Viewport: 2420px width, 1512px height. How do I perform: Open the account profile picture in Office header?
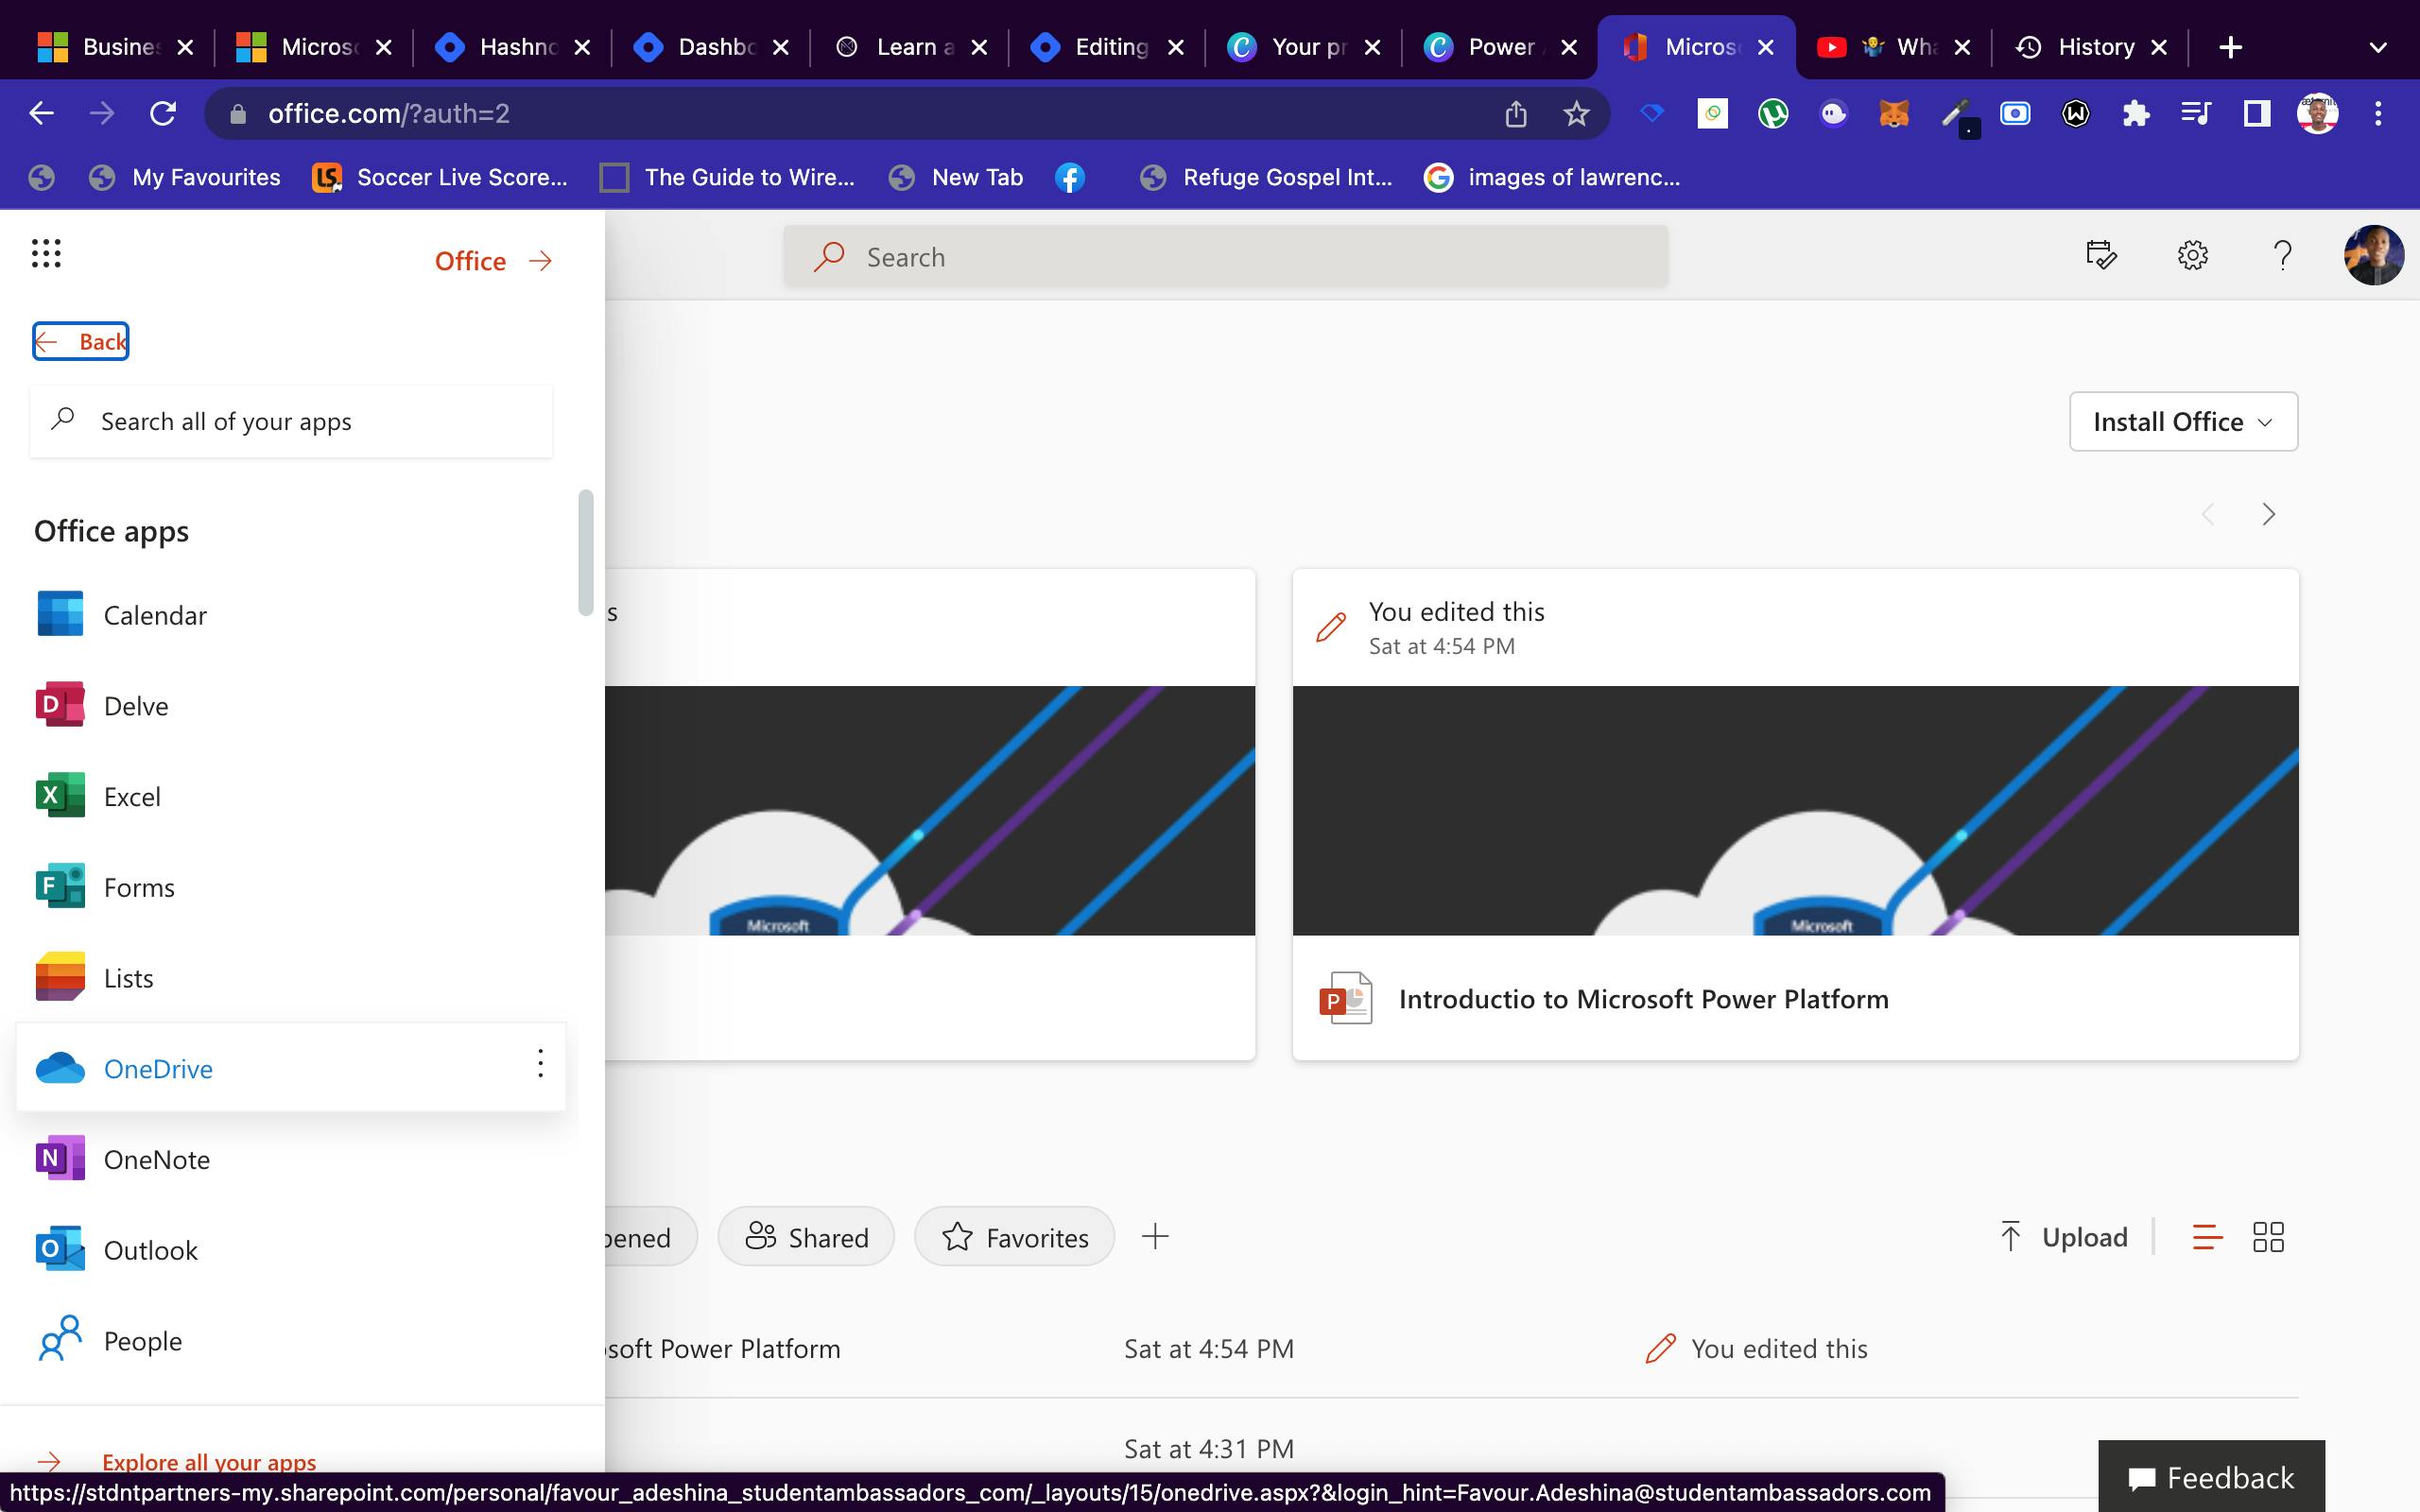(x=2373, y=255)
